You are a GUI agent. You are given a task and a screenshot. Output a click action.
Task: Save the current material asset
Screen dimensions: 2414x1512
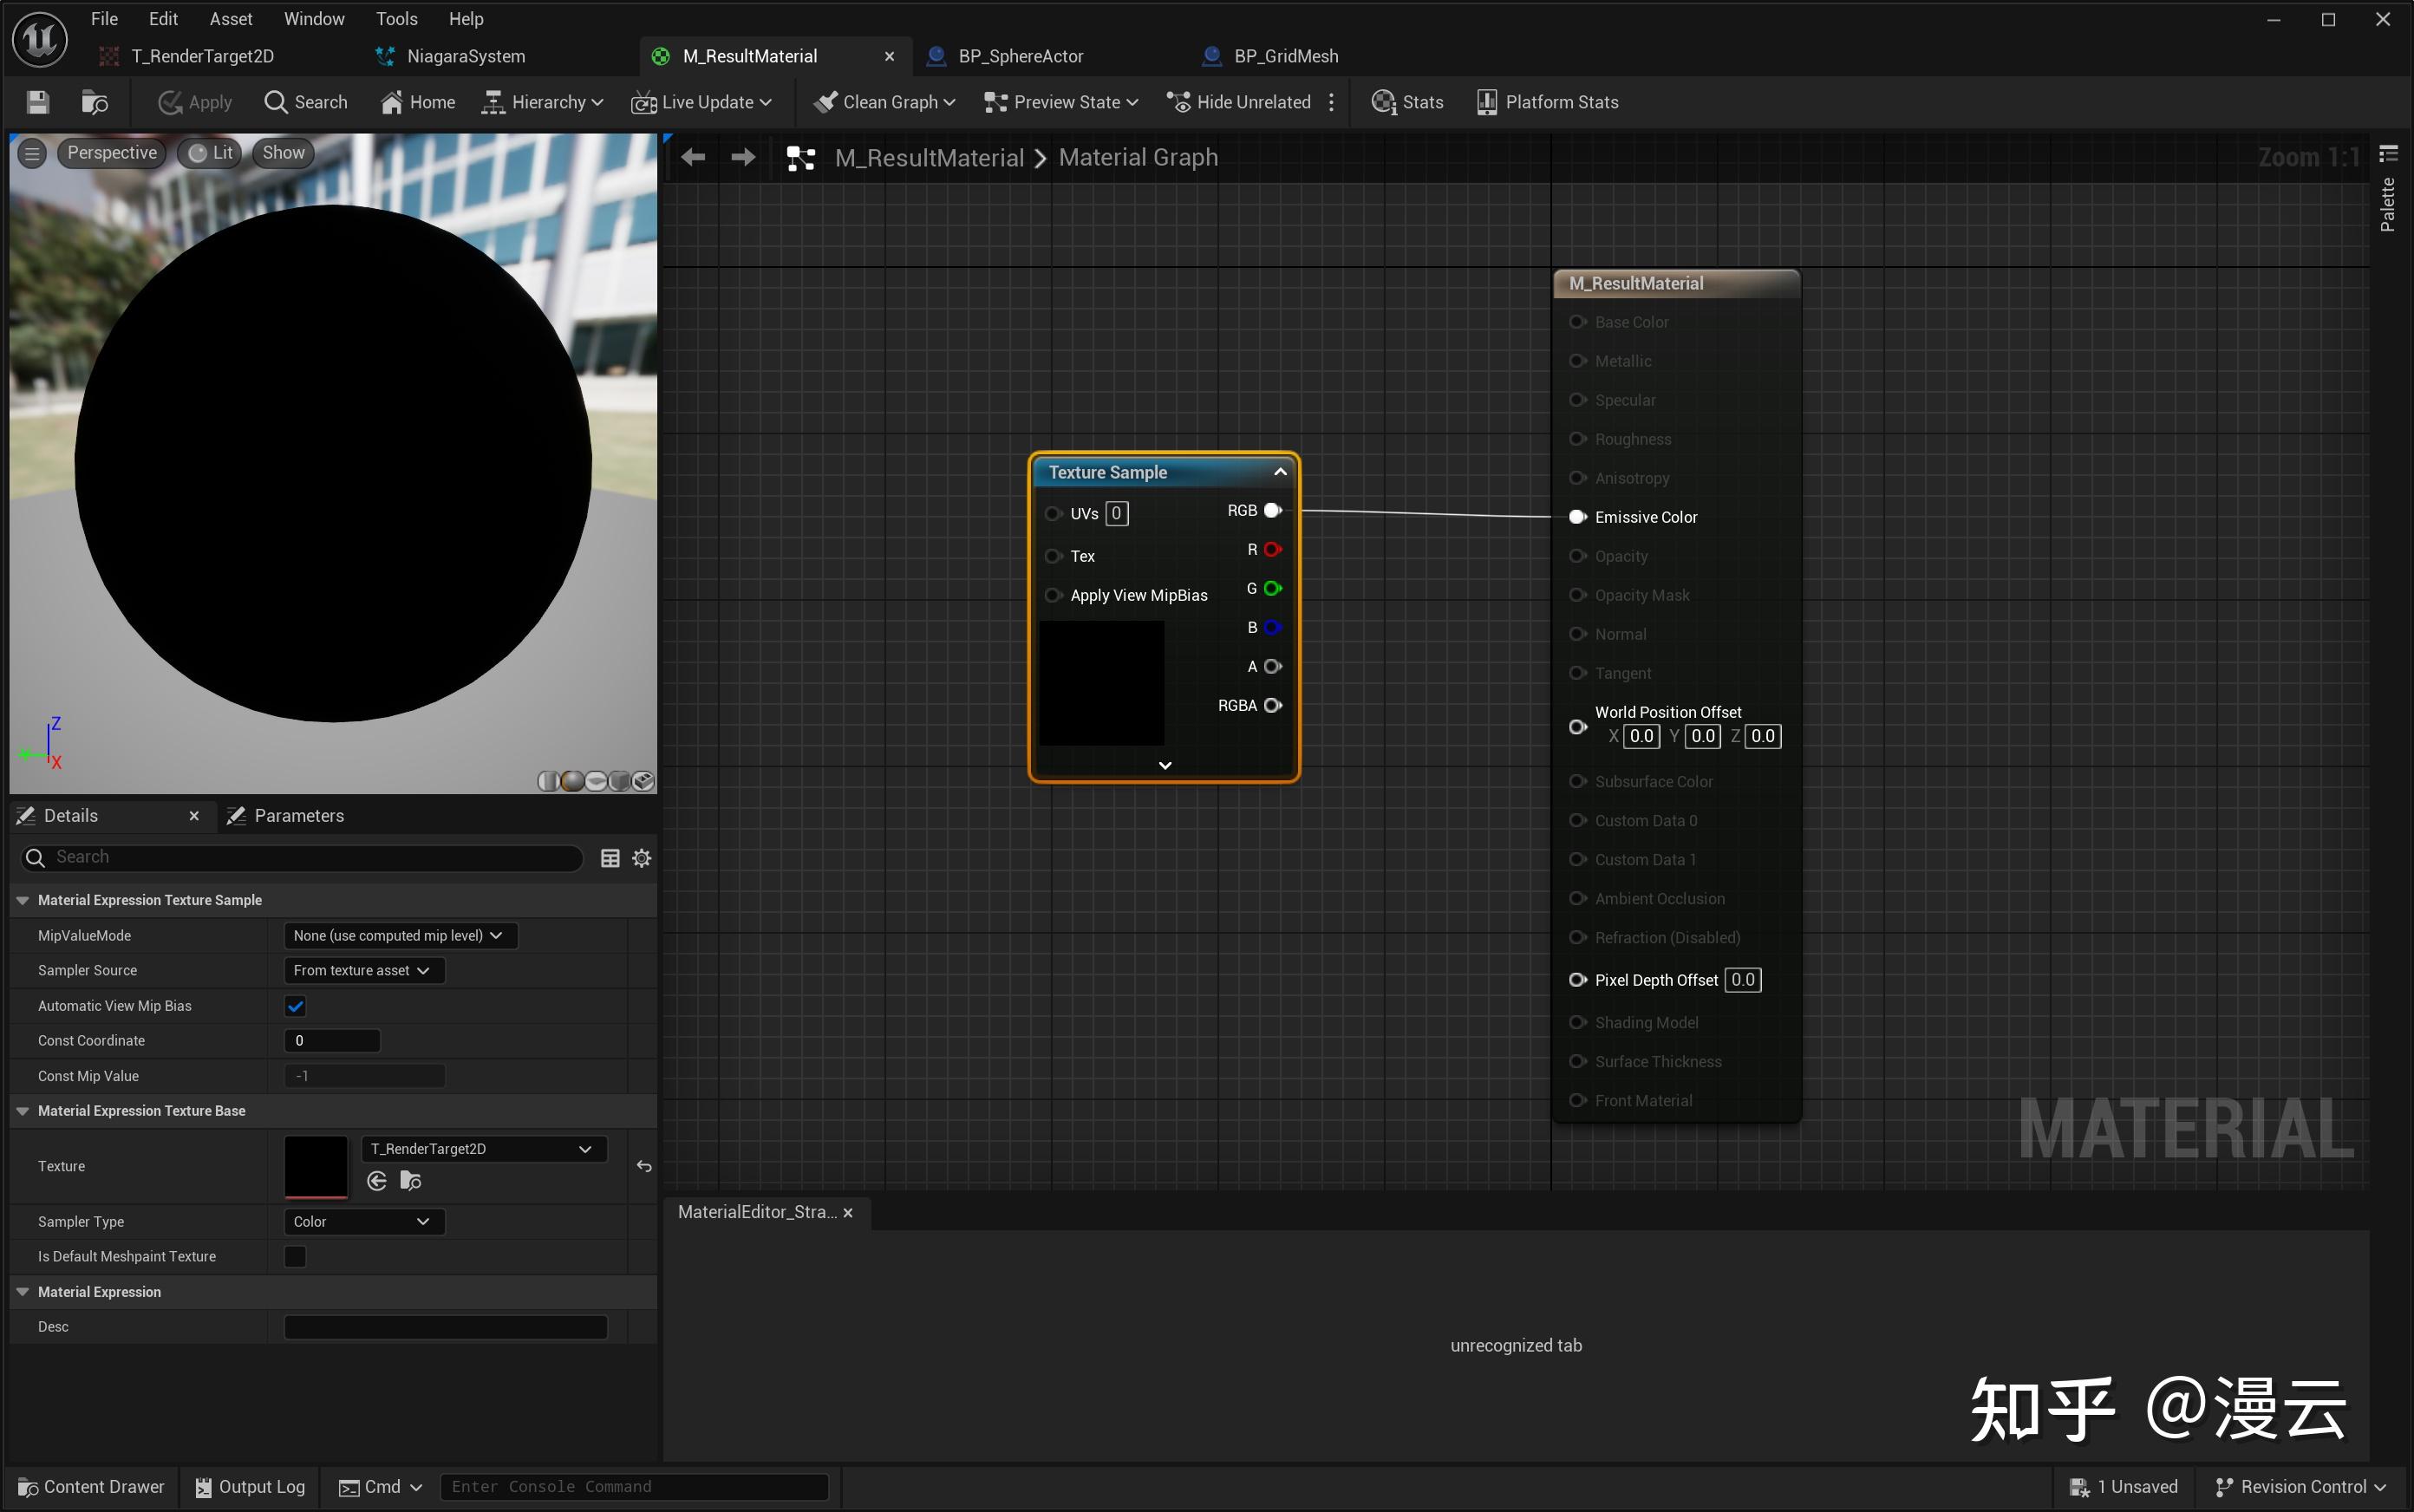tap(36, 101)
